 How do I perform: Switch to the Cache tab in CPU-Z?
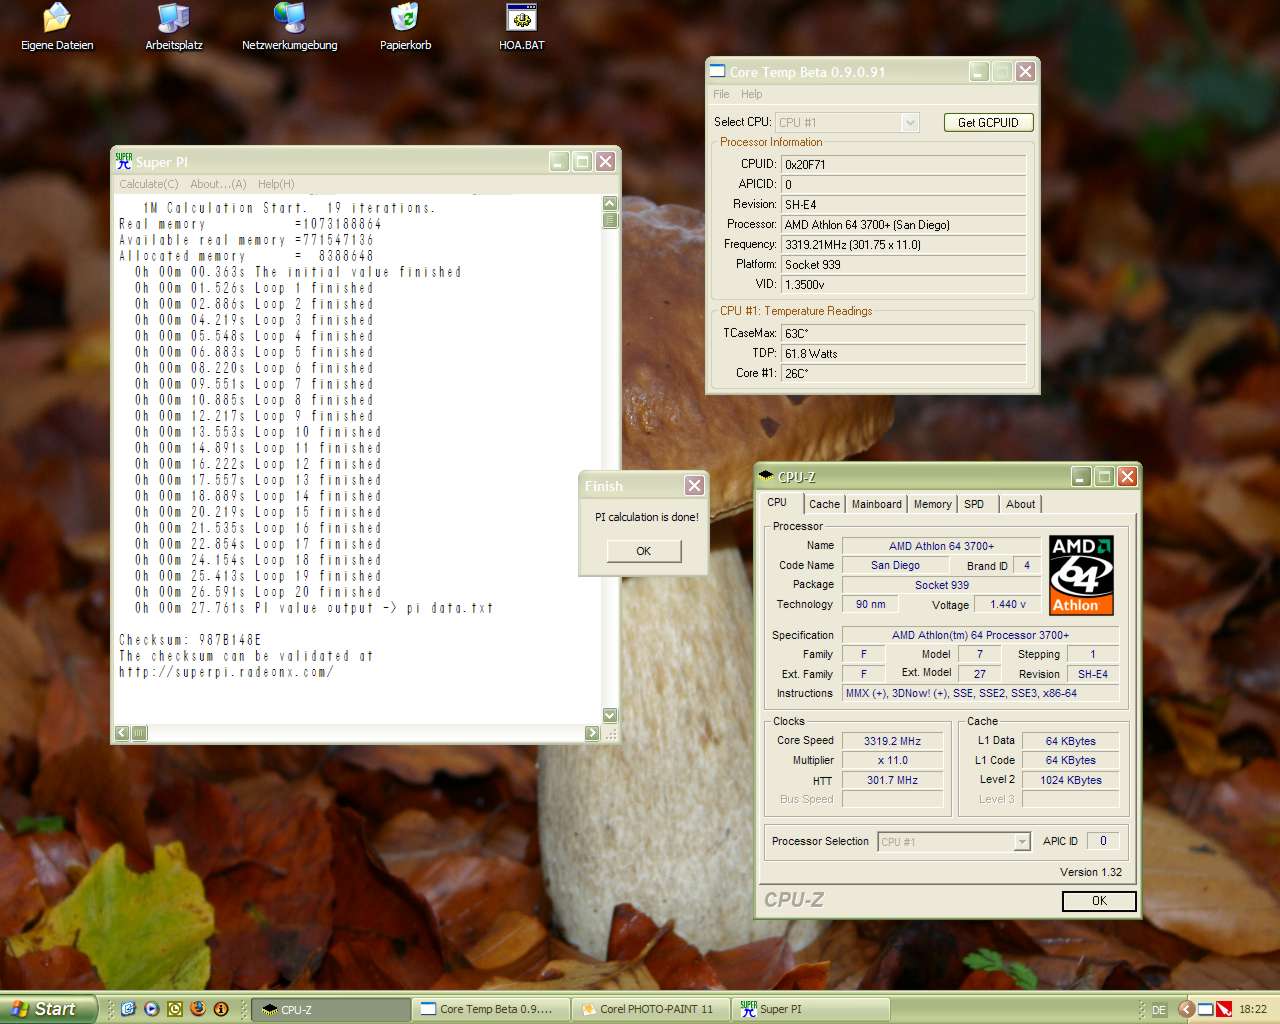pos(825,504)
